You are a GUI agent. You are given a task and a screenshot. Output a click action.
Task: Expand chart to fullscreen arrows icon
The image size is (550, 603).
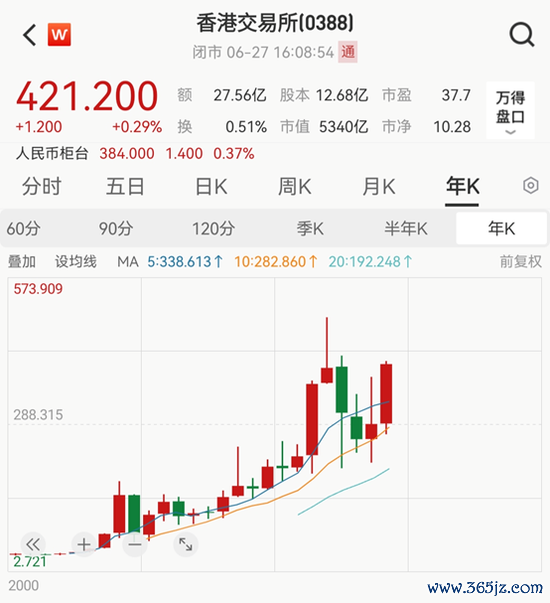tap(186, 545)
